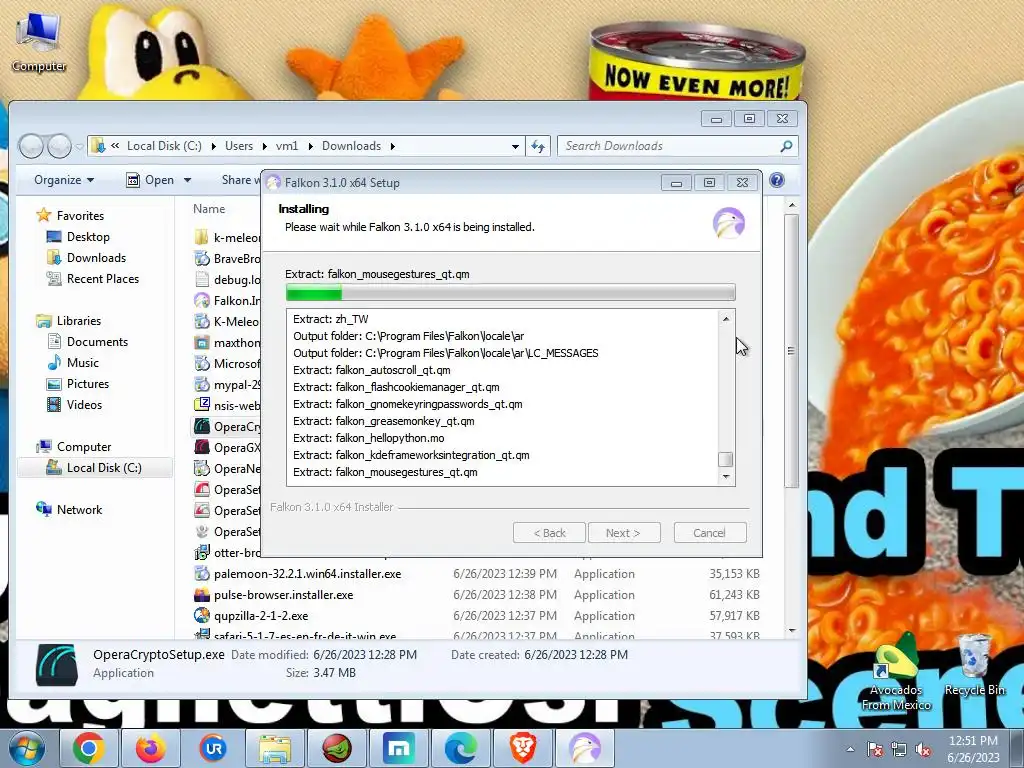Click install log scroll-up arrow

(725, 319)
